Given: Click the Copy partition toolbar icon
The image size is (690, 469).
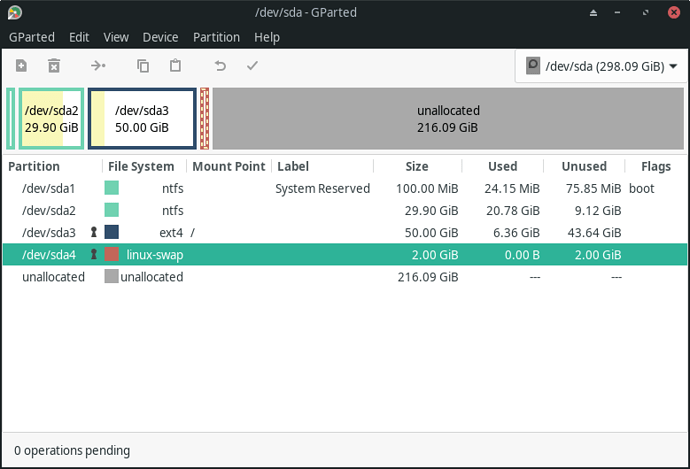Looking at the screenshot, I should [143, 66].
